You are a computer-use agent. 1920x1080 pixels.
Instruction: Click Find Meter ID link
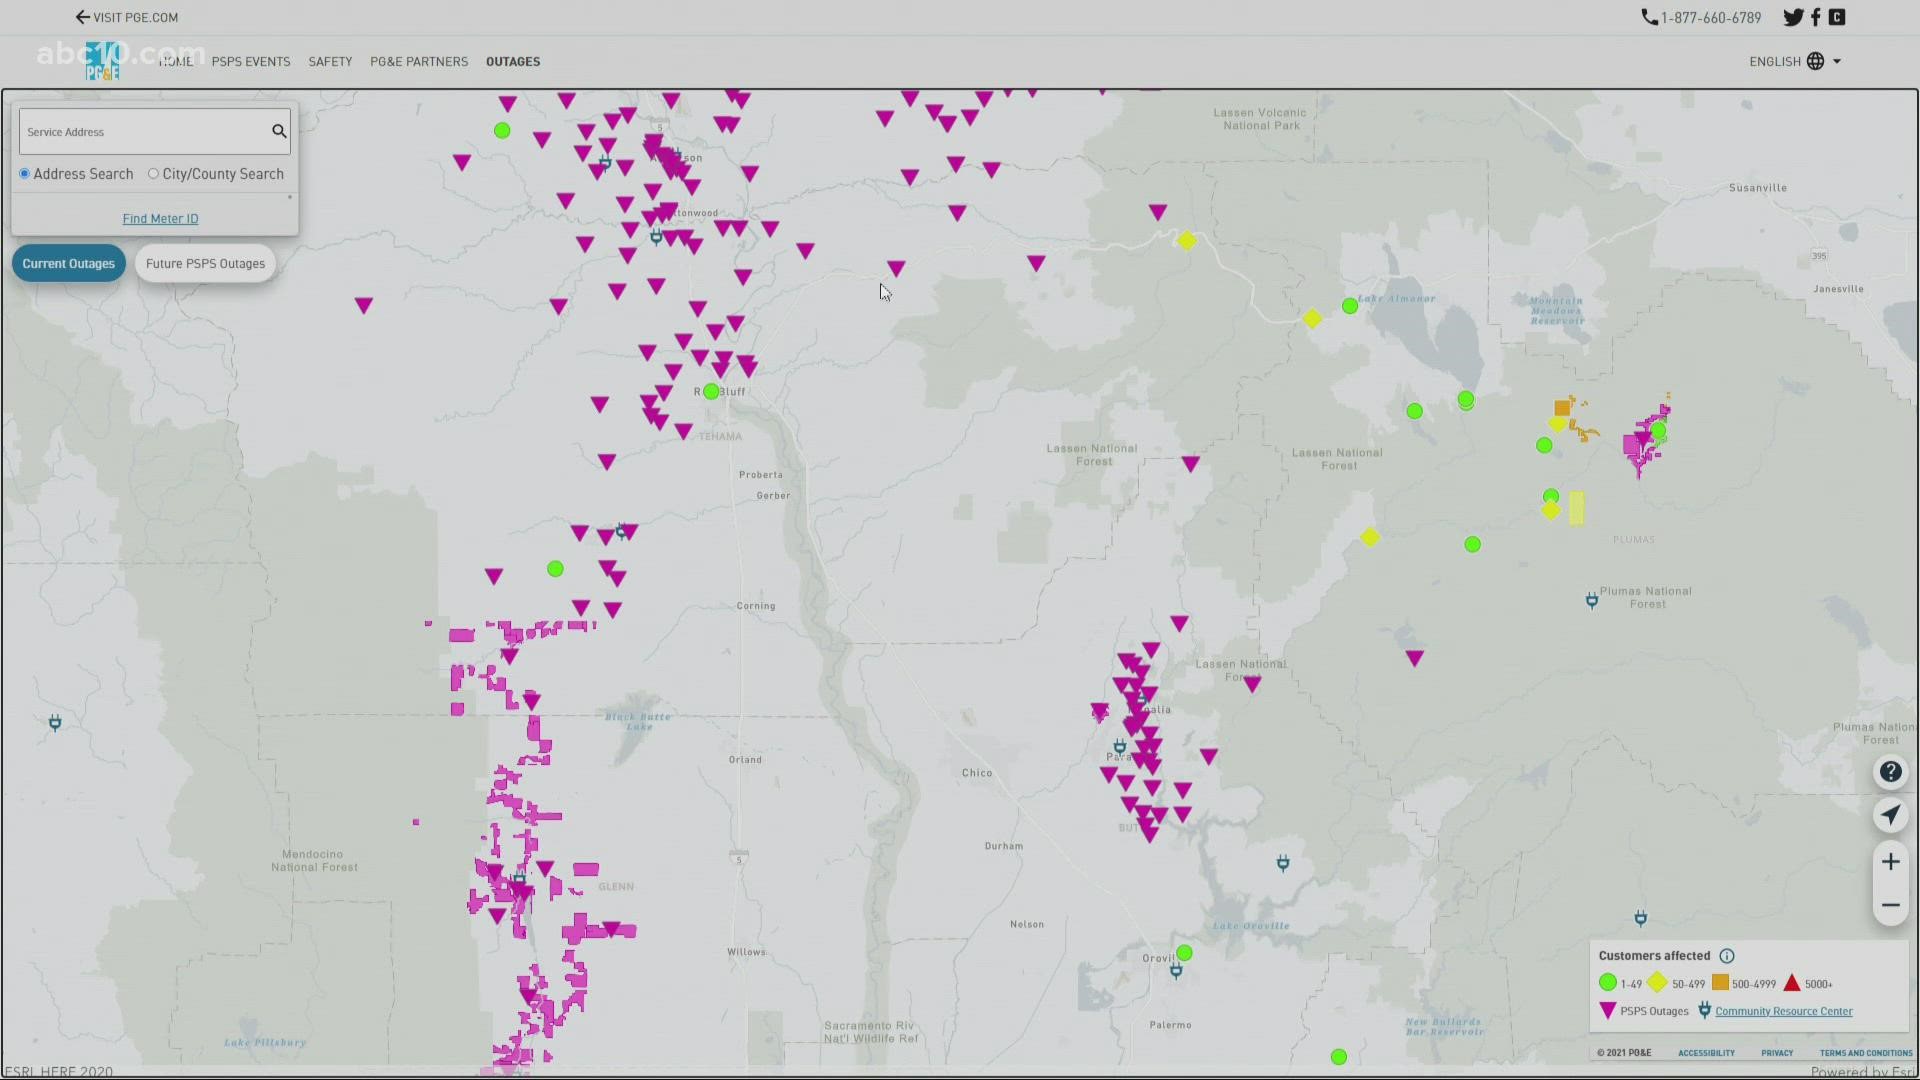(160, 218)
